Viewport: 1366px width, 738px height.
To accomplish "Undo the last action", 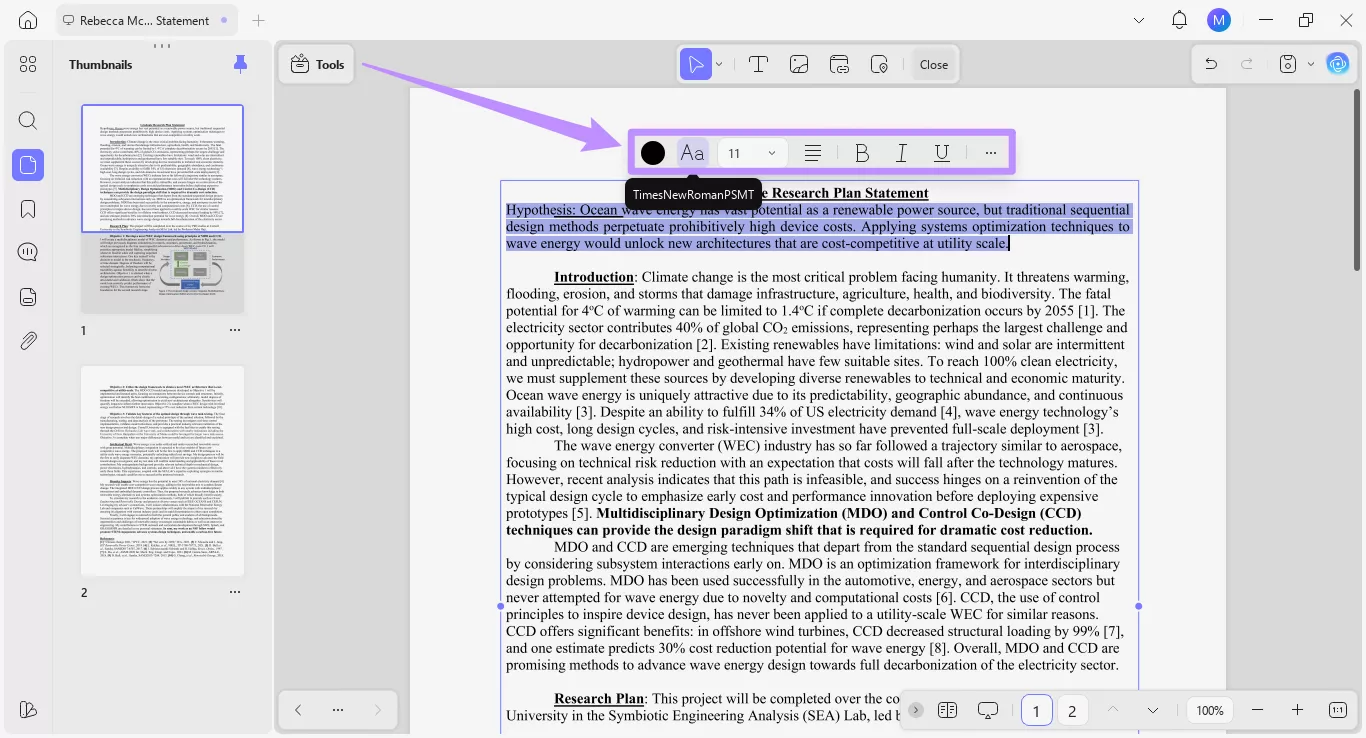I will coord(1211,64).
